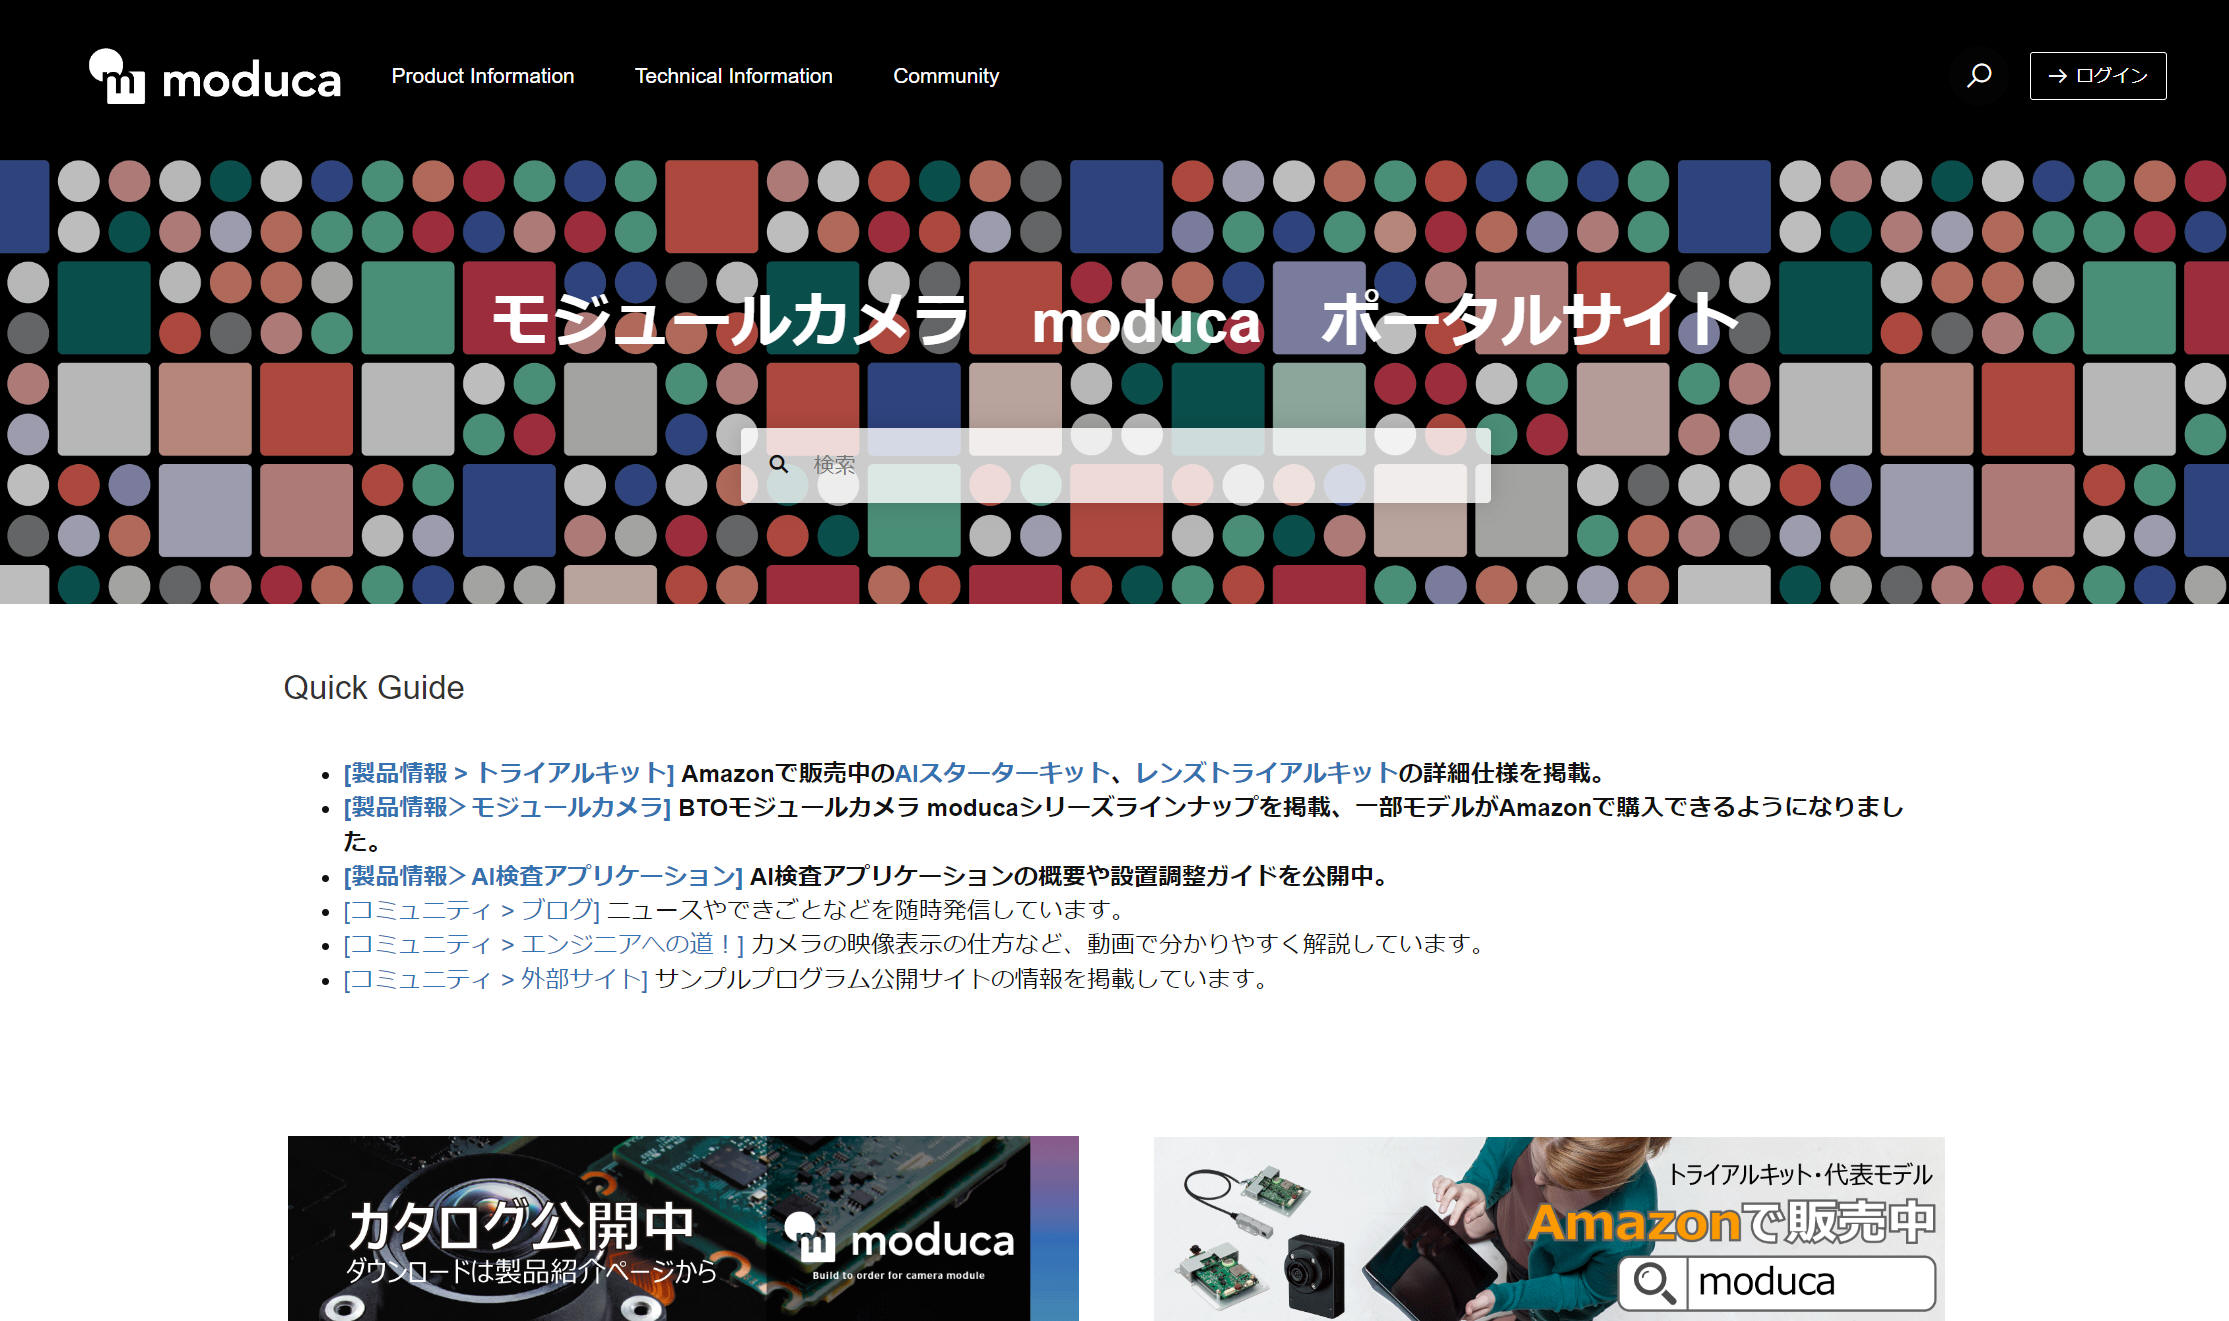Viewport: 2229px width, 1321px height.
Task: Open [コミュニティ > エンジニアへの道！] link
Action: pos(543,944)
